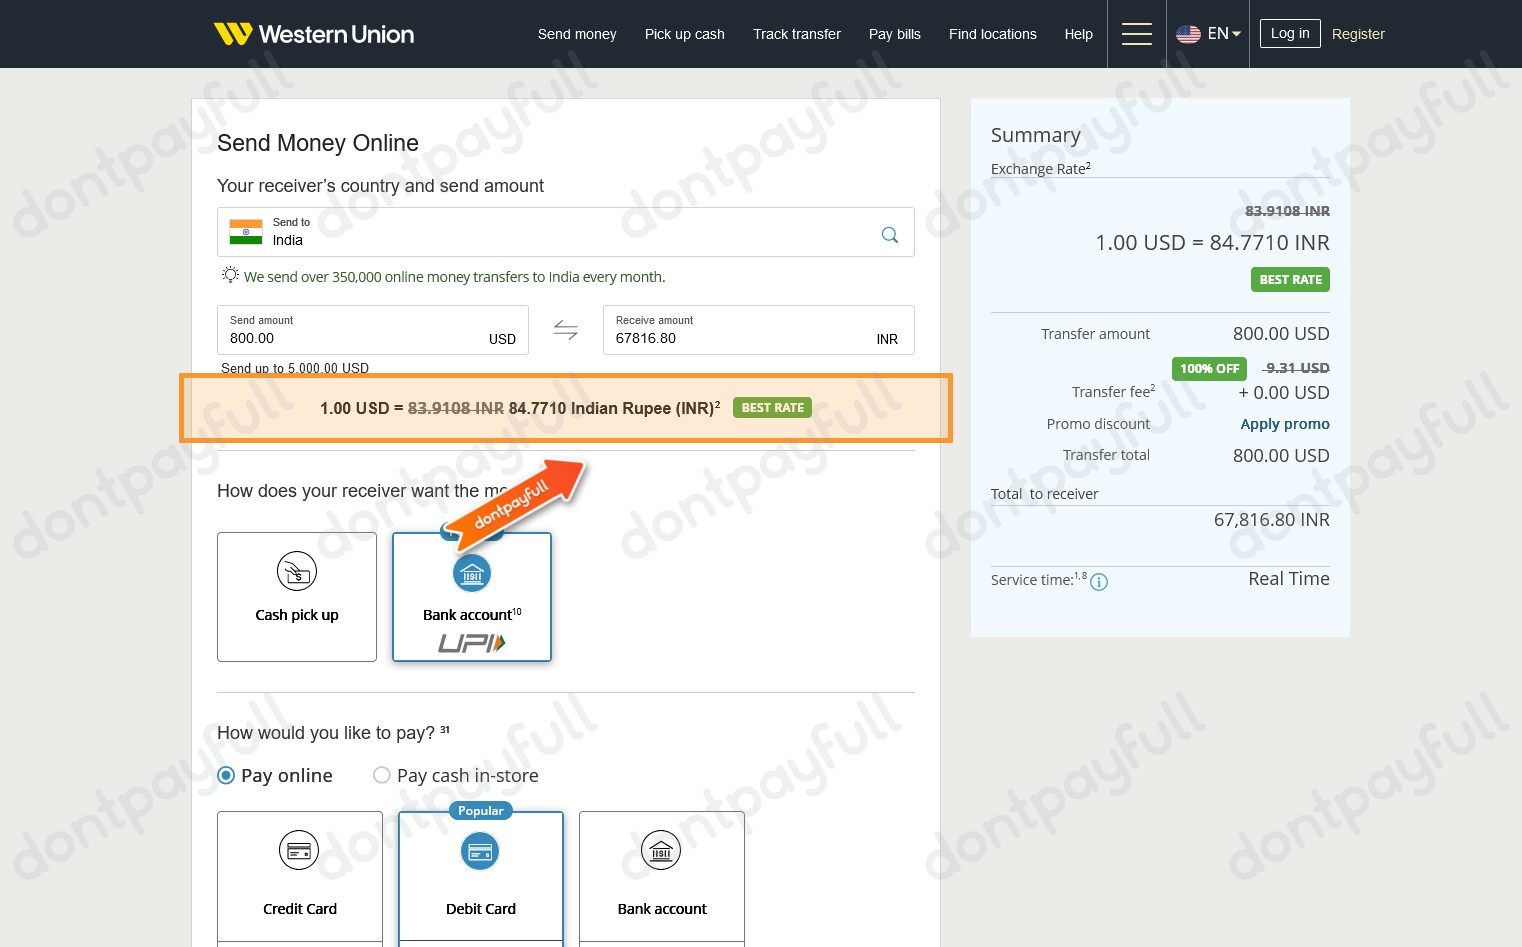Click the Popular badge on Debit Card
This screenshot has width=1522, height=947.
tap(481, 811)
